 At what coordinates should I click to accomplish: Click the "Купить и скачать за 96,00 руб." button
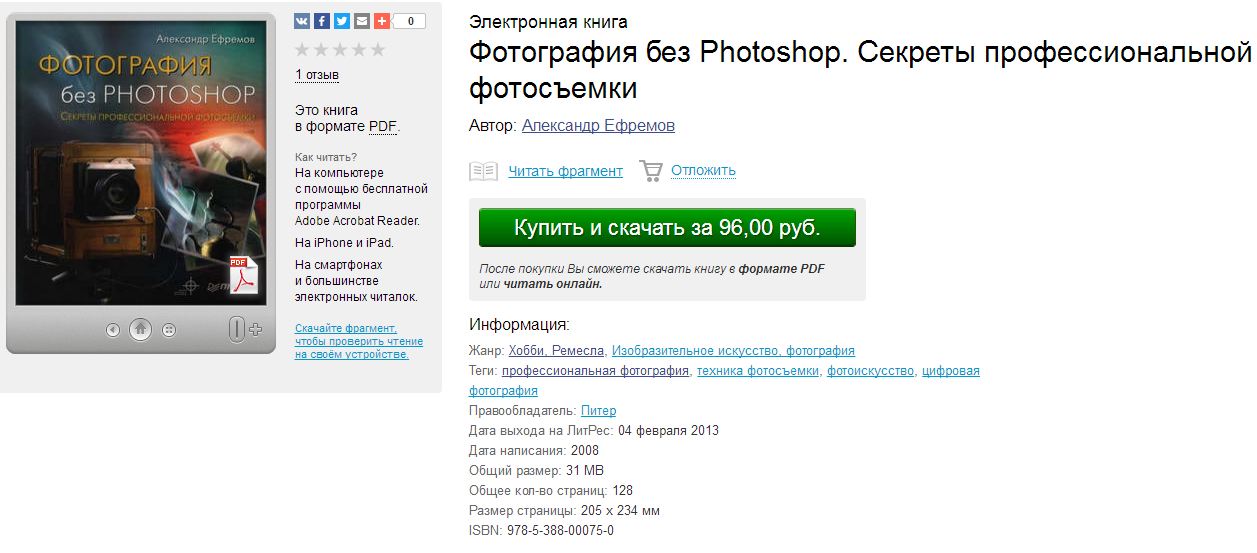pyautogui.click(x=667, y=227)
